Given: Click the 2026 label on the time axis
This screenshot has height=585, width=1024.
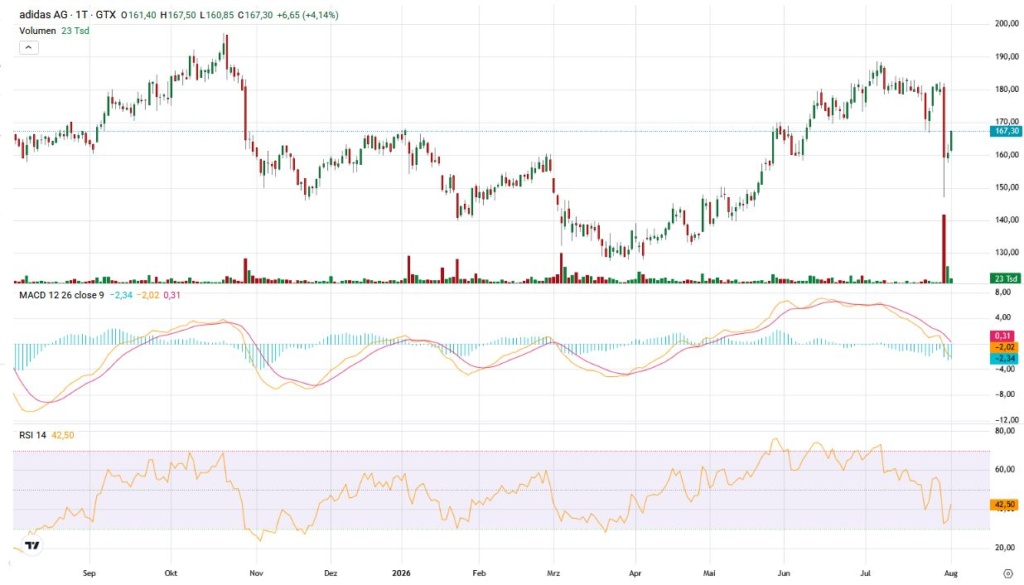Looking at the screenshot, I should coord(401,573).
